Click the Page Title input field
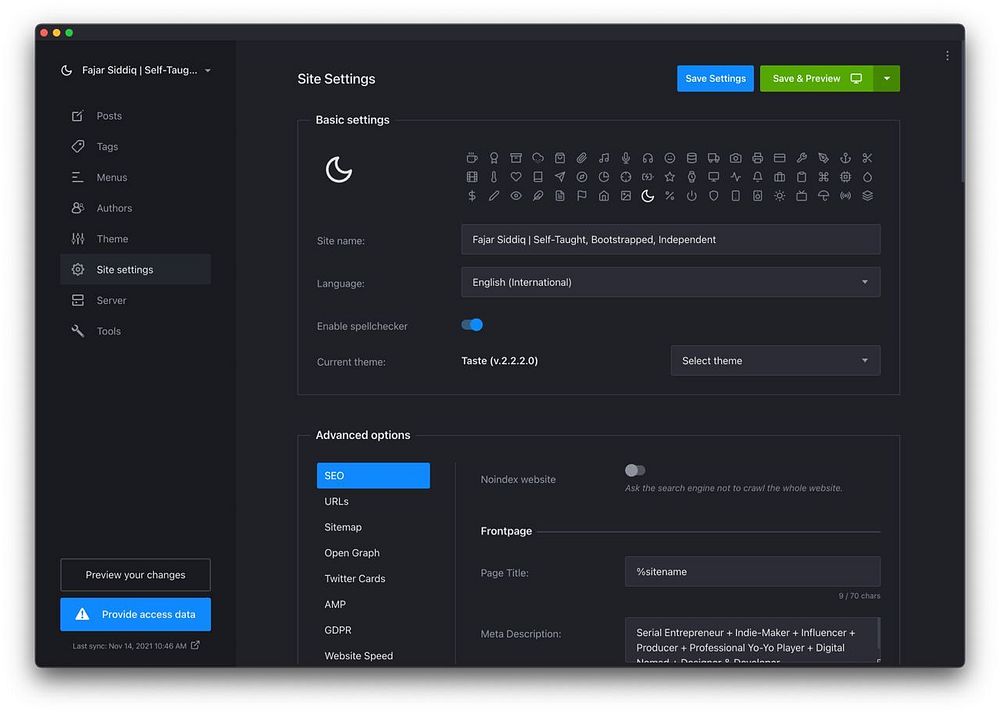The image size is (1000, 714). [753, 572]
